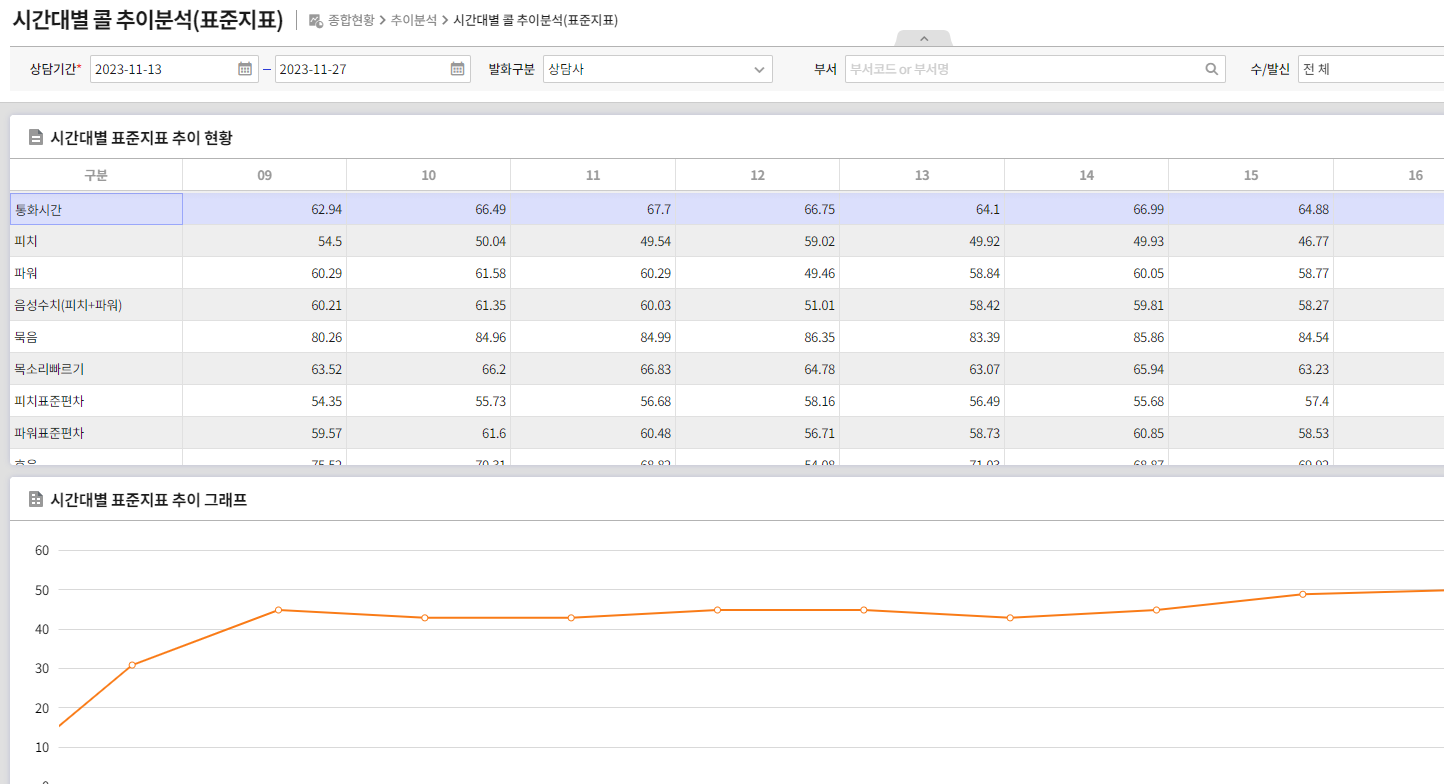Screen dimensions: 1444x784
Task: Click the 13 hour column header
Action: click(922, 175)
